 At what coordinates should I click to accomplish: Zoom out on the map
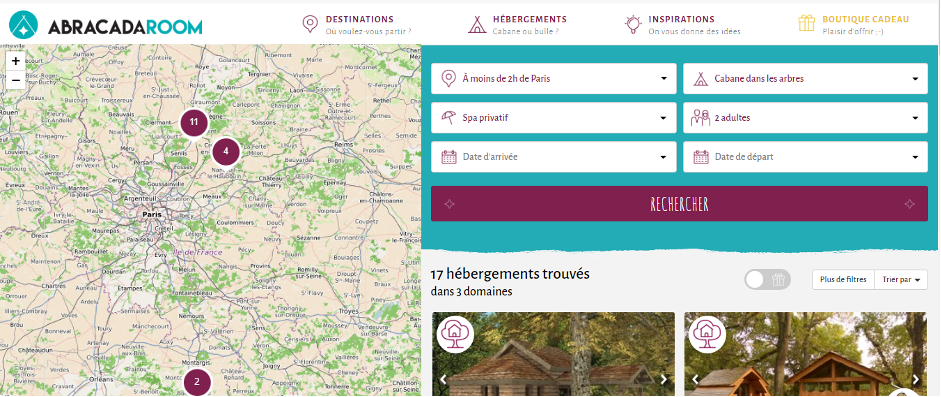[x=16, y=80]
